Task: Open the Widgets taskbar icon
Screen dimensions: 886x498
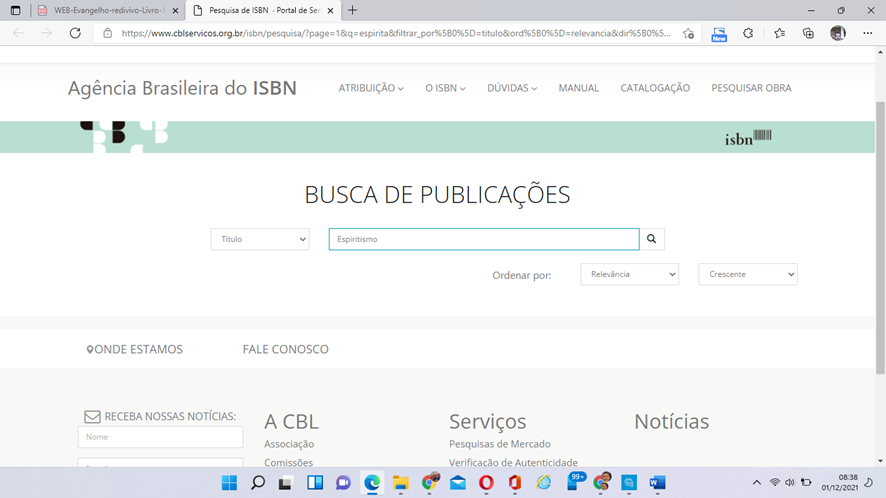Action: click(x=315, y=483)
